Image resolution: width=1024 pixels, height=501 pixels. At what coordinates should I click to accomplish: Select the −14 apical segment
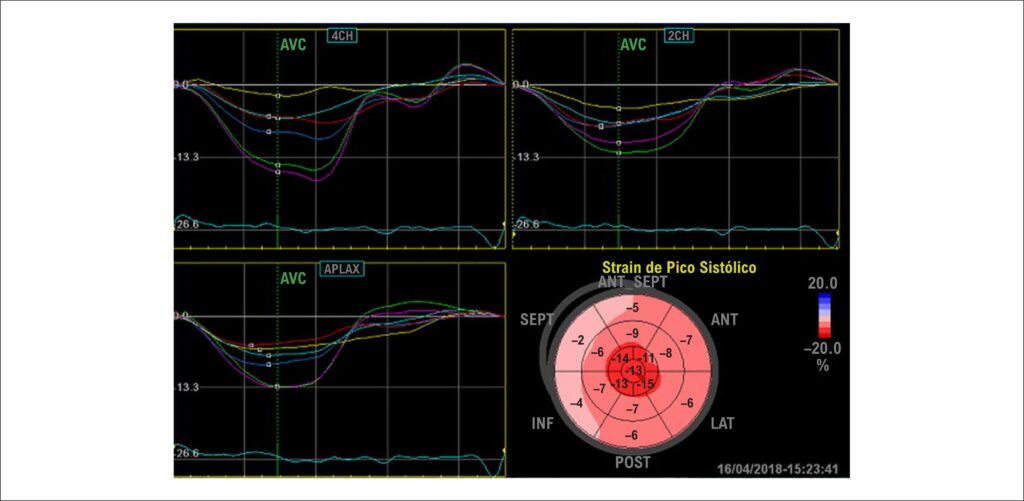[620, 359]
